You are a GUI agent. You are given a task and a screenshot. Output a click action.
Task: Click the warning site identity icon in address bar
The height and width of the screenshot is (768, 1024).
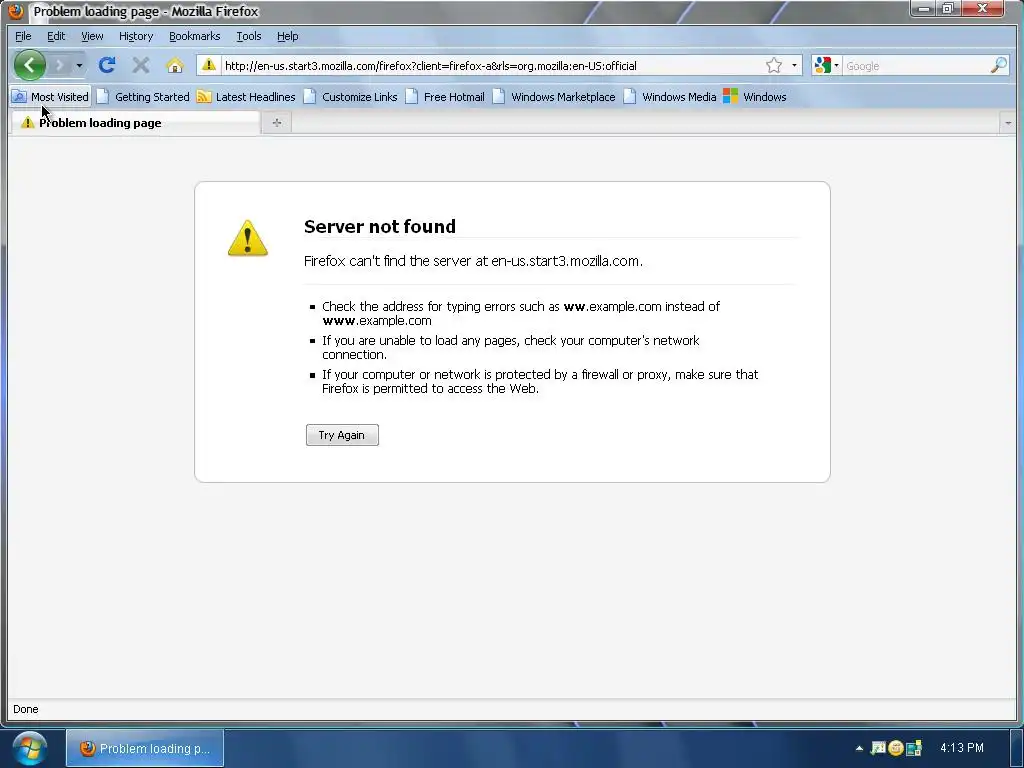click(208, 65)
